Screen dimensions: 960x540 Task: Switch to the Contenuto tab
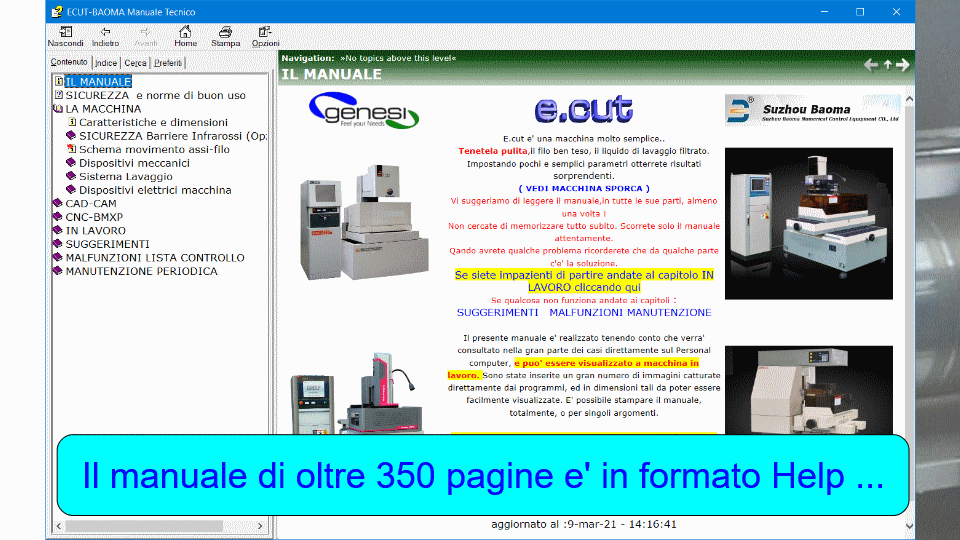[69, 62]
